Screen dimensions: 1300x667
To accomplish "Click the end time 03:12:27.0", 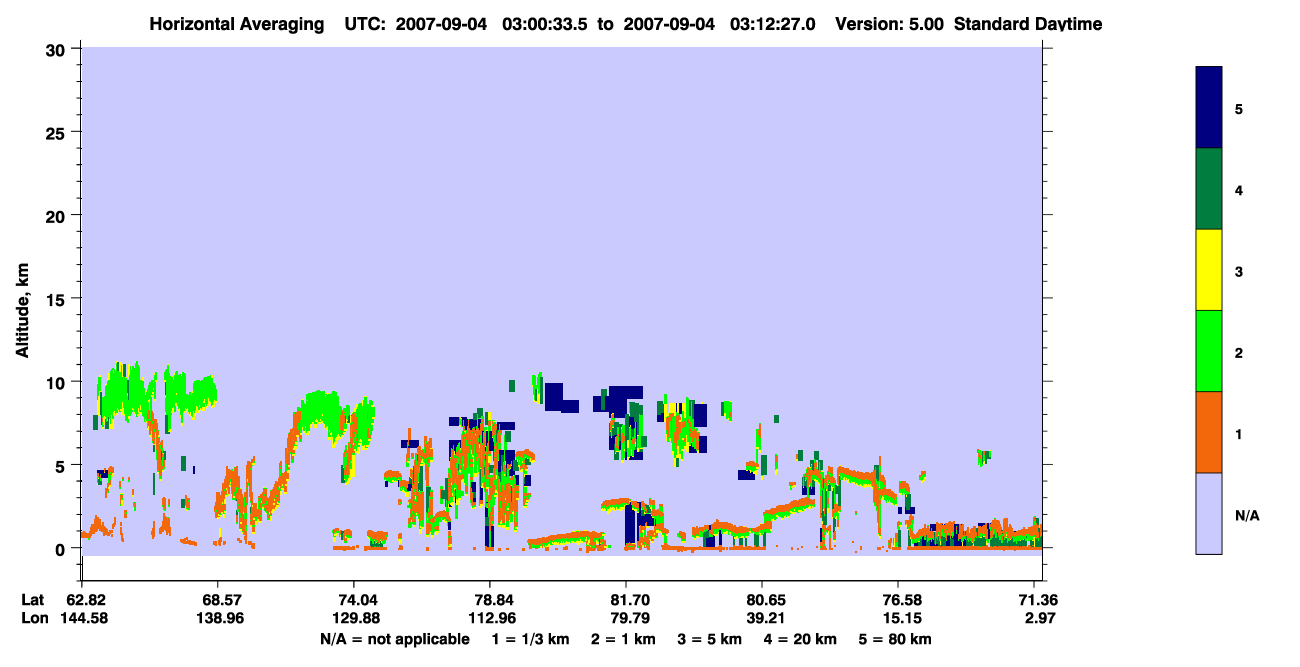I will tap(775, 23).
